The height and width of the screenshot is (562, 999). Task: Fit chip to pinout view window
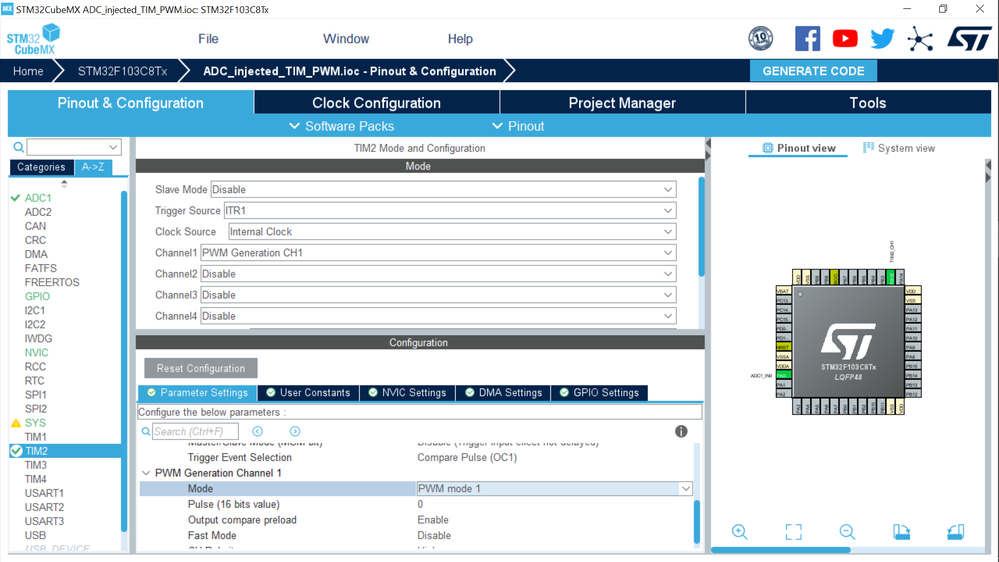(x=793, y=531)
